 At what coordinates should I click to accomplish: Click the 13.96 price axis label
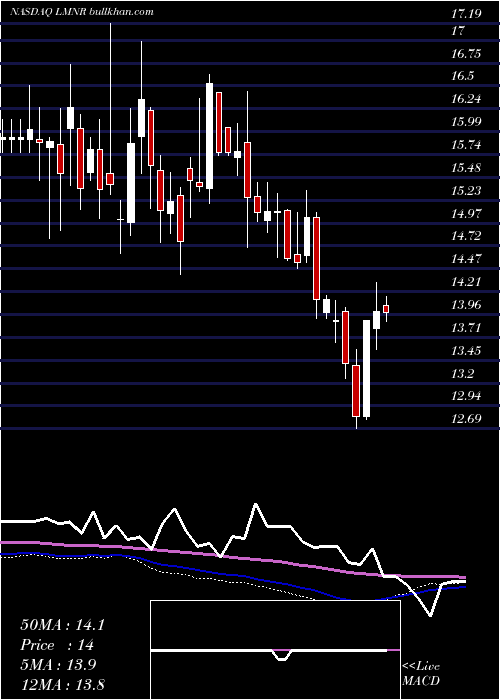coord(466,305)
